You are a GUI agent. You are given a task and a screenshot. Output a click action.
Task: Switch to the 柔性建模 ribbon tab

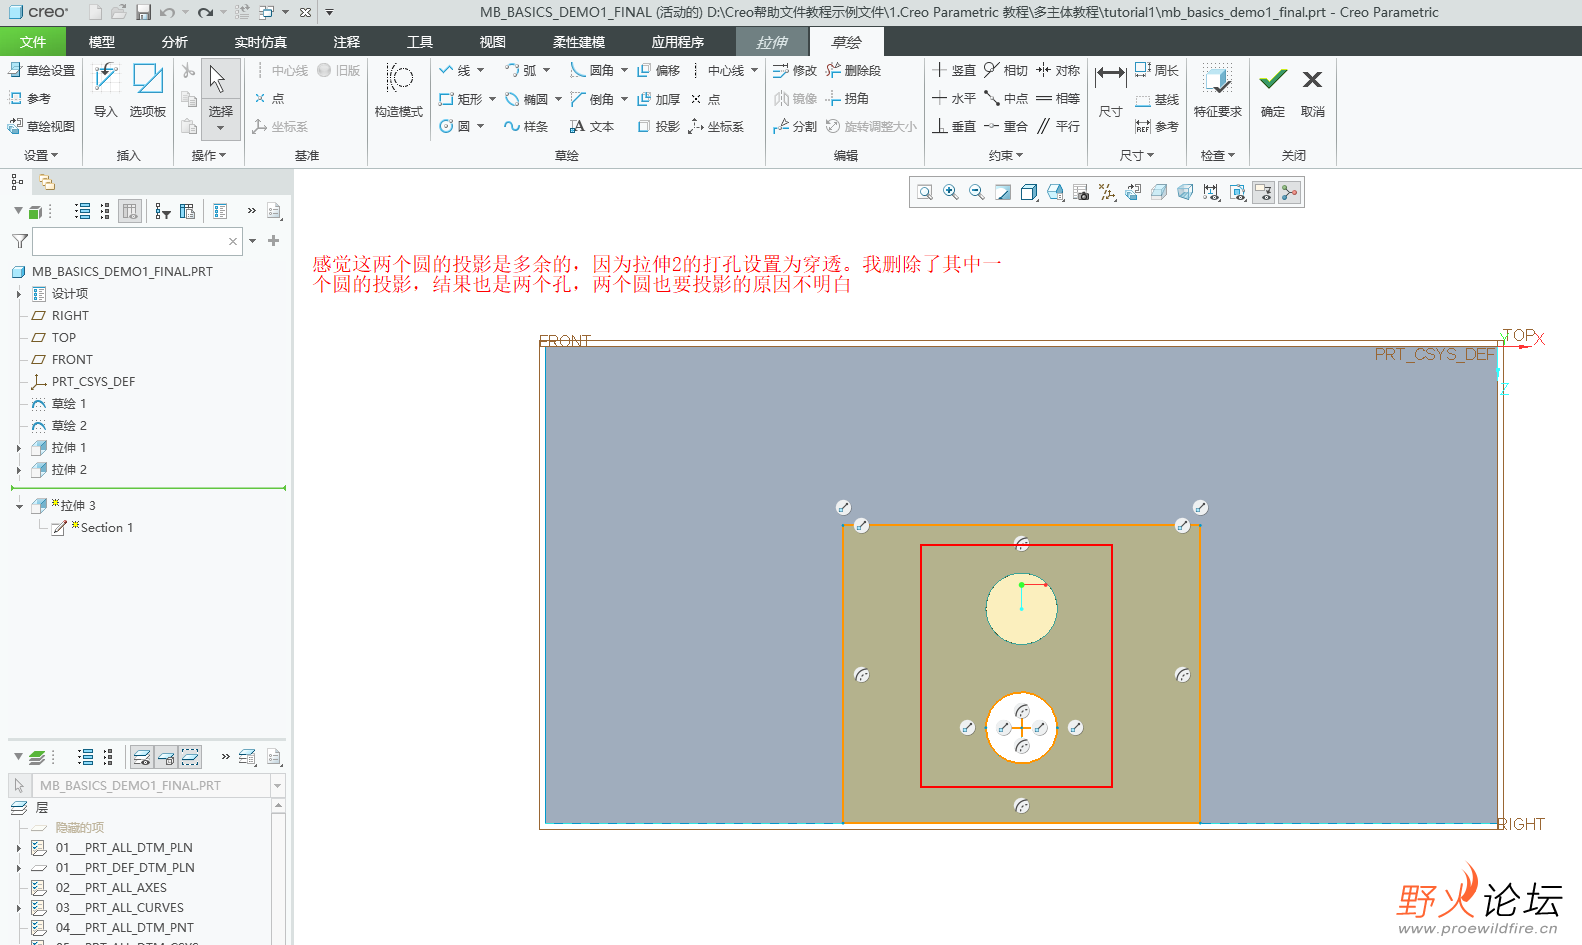tap(579, 42)
